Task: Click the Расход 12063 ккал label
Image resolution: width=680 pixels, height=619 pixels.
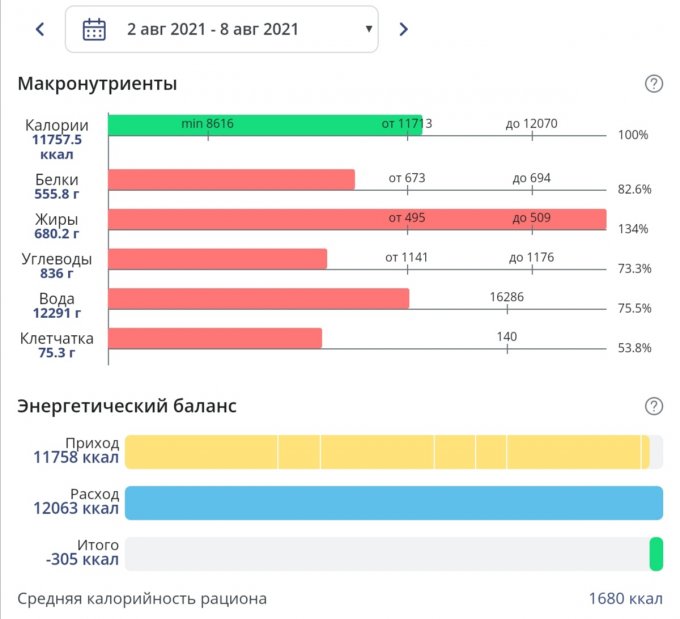Action: [77, 502]
